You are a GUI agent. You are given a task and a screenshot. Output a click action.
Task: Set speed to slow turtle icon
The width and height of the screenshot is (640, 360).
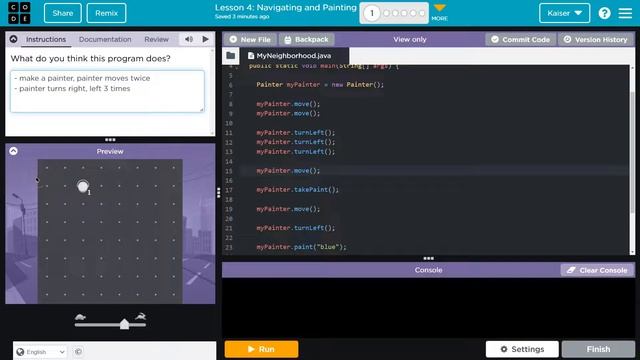tap(80, 317)
